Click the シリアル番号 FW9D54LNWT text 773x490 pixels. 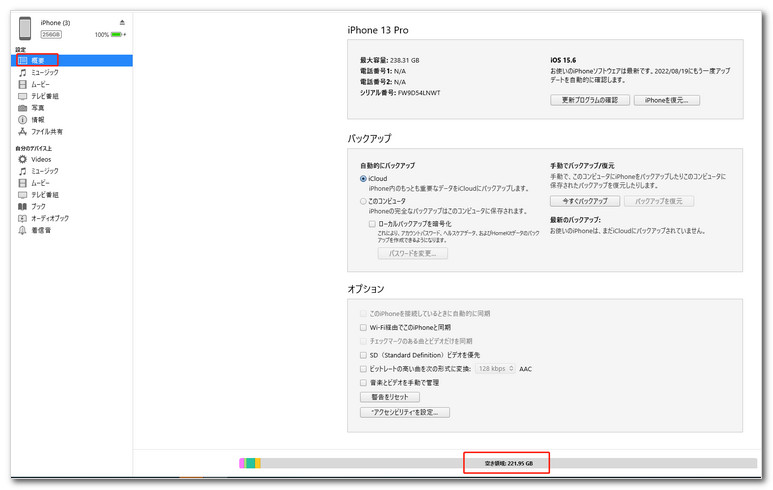[400, 93]
